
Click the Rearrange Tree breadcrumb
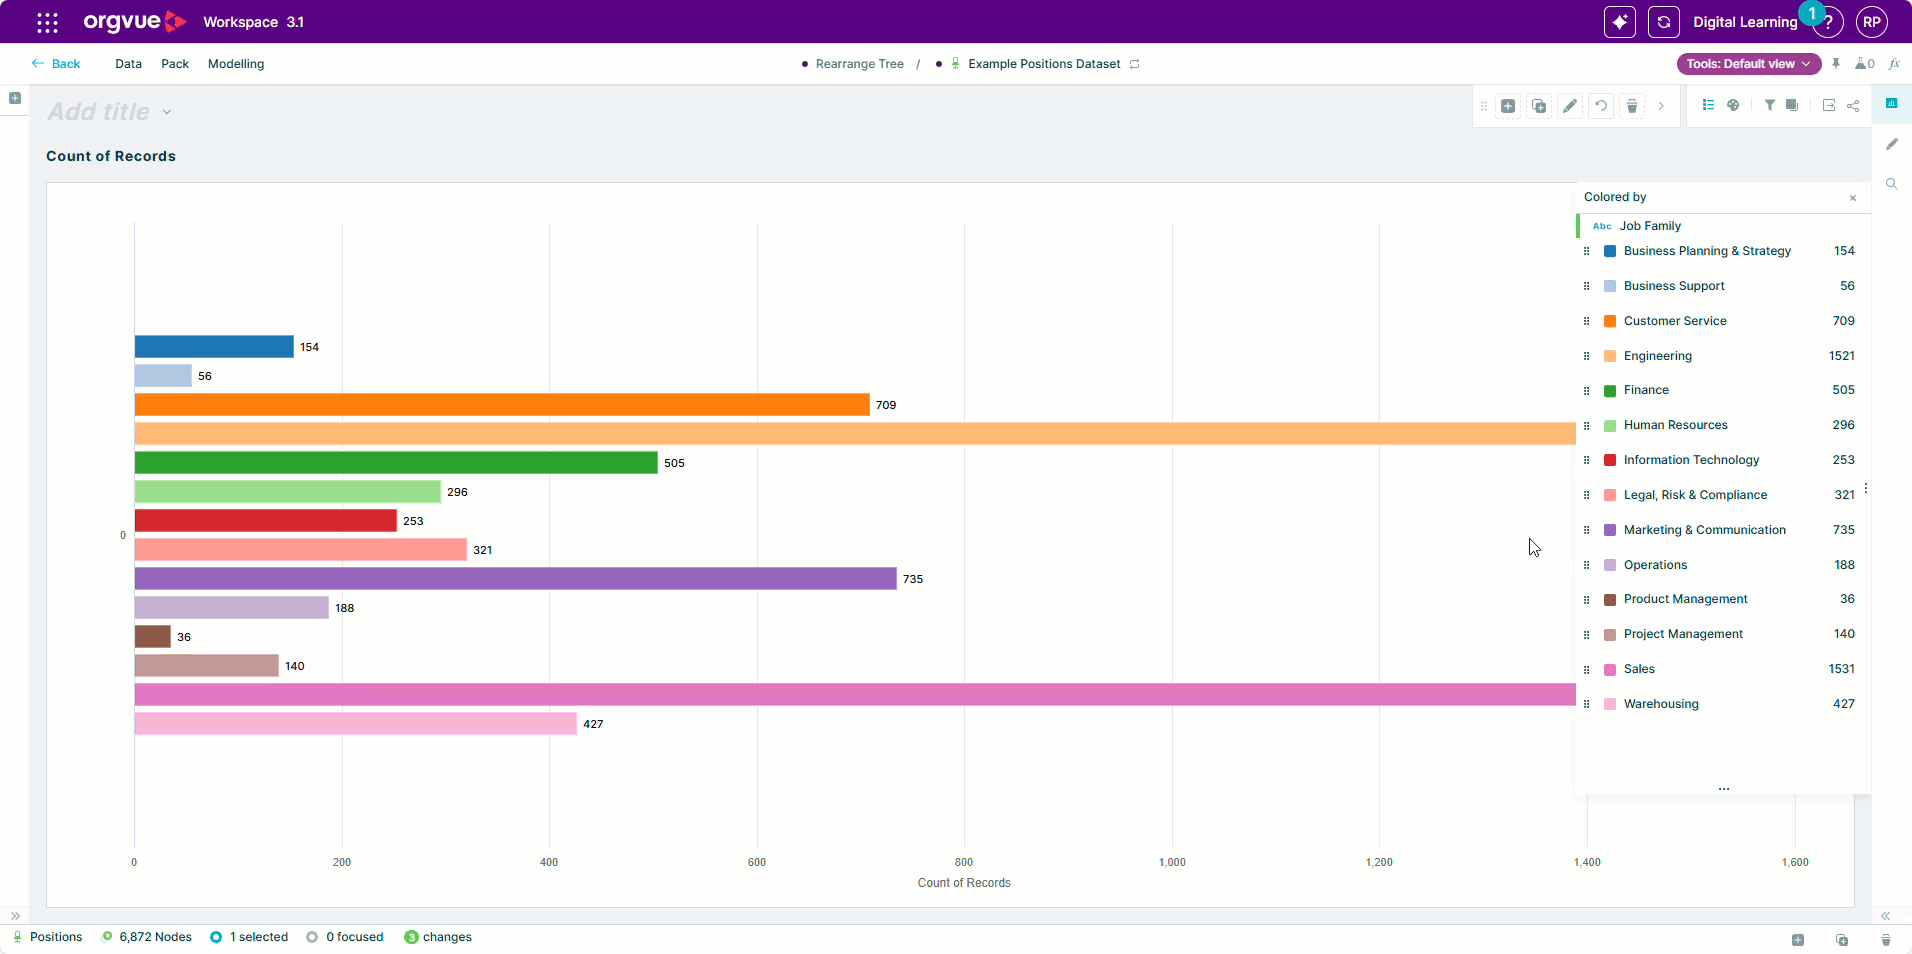(x=859, y=64)
